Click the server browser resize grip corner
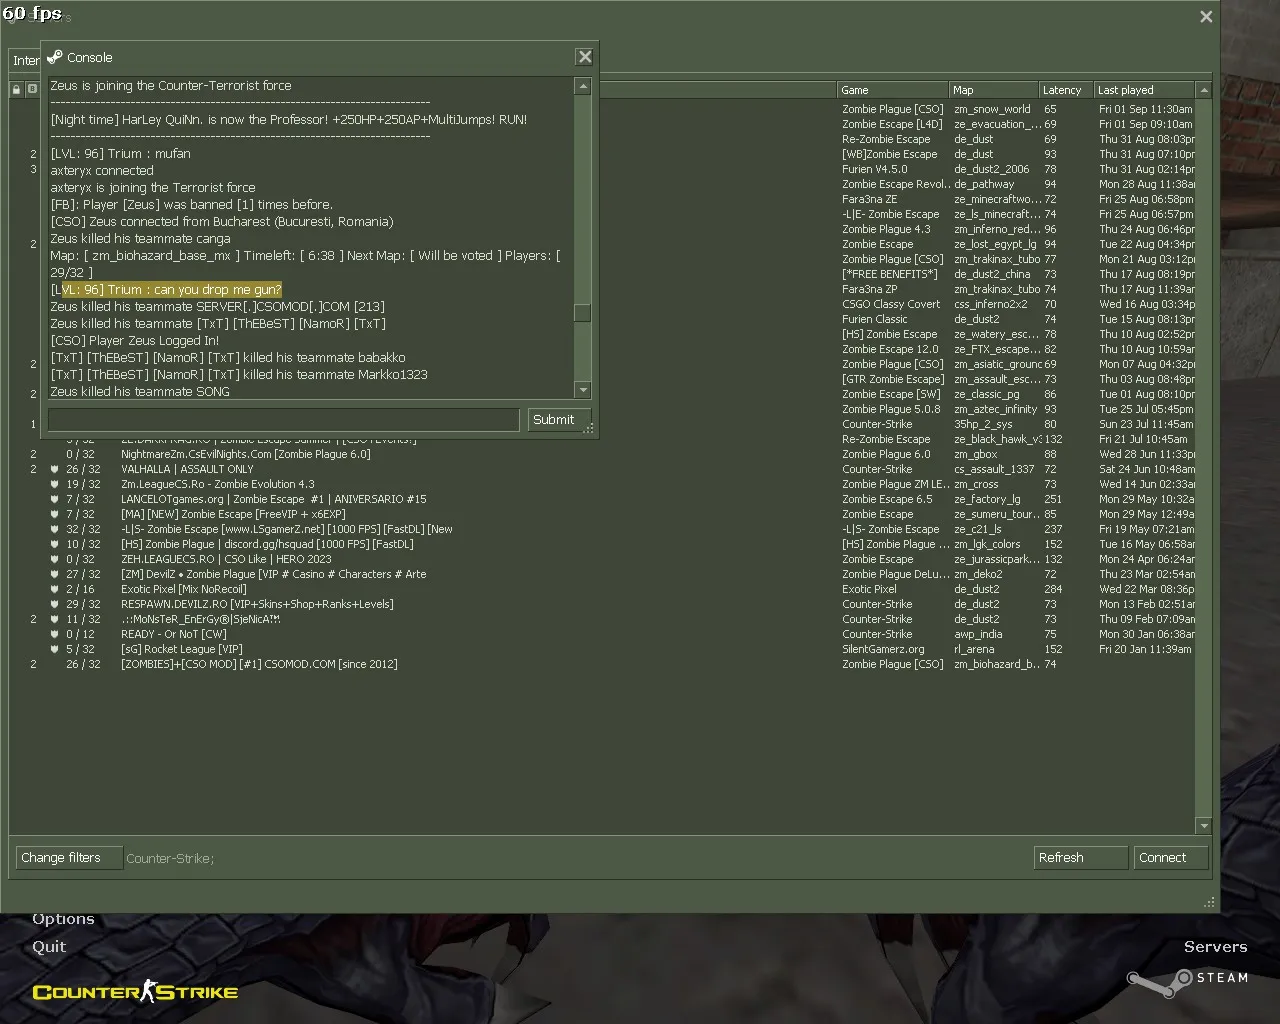Viewport: 1280px width, 1024px height. click(x=1209, y=902)
